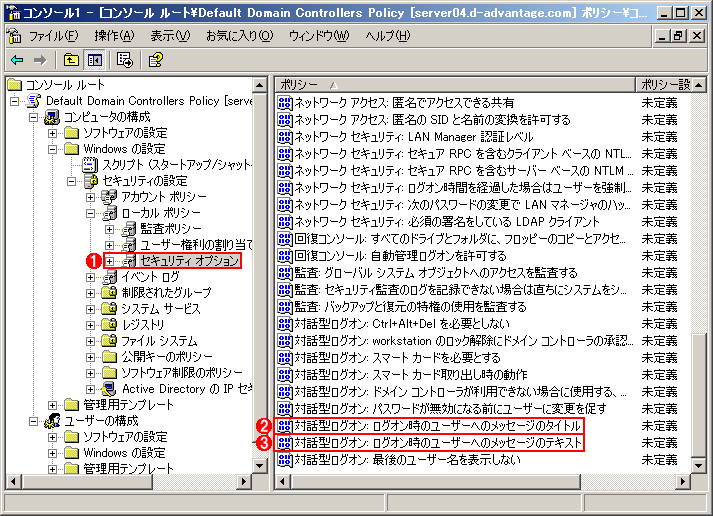The width and height of the screenshot is (713, 516).
Task: Open the ファイル(F) menu
Action: (53, 35)
